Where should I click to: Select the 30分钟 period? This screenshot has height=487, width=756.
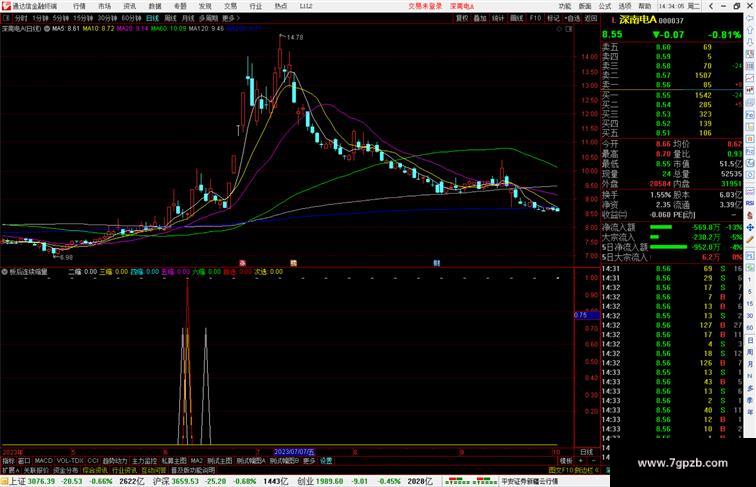click(107, 18)
